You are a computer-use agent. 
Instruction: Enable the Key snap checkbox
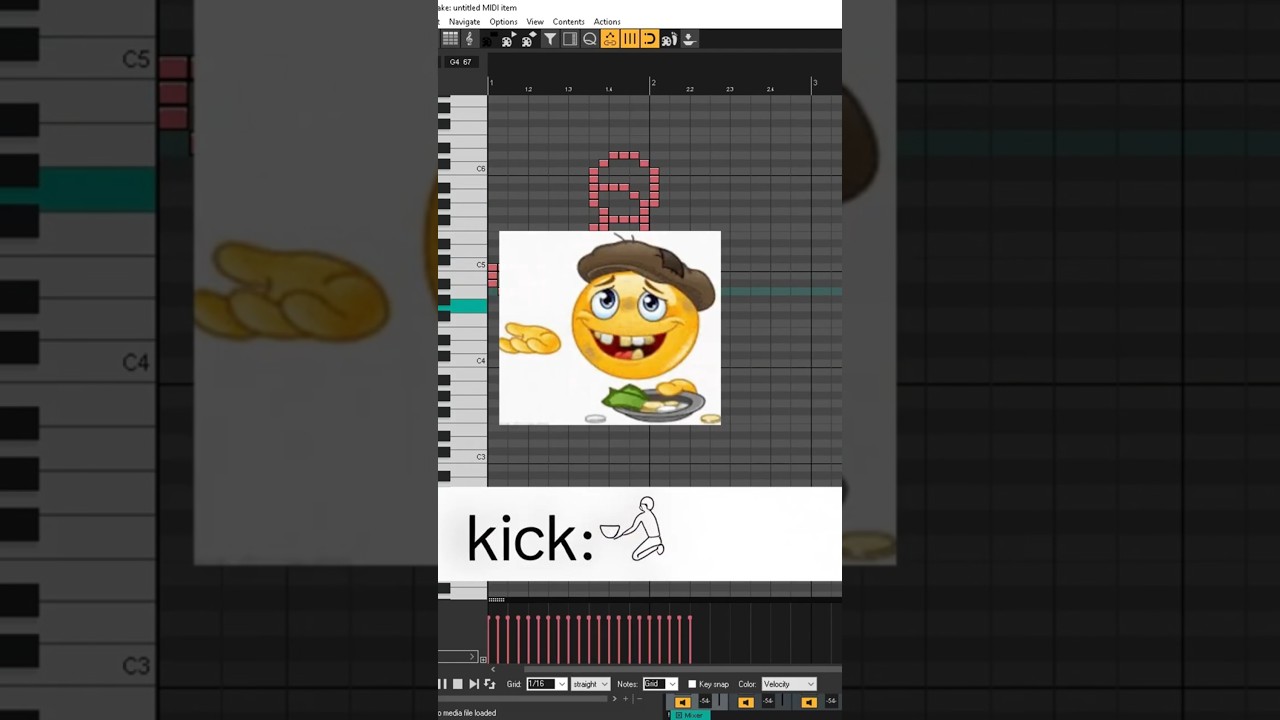(x=692, y=684)
